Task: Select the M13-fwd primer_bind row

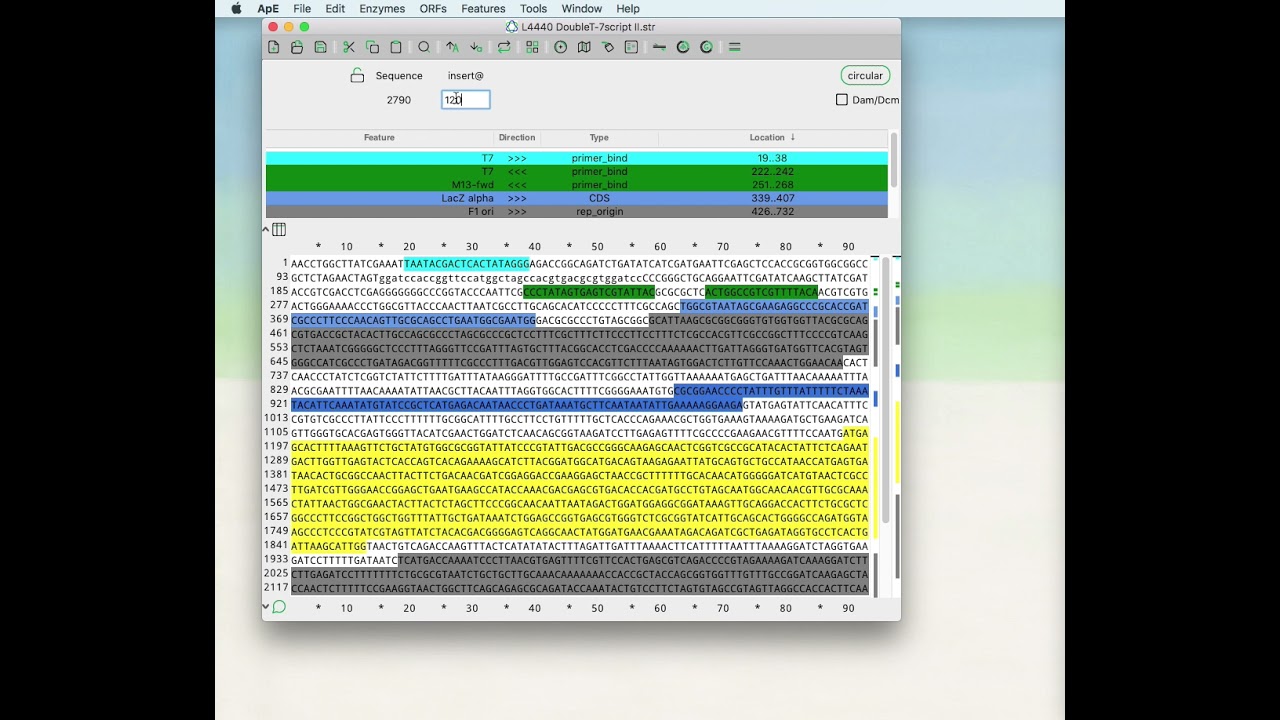Action: pyautogui.click(x=577, y=185)
